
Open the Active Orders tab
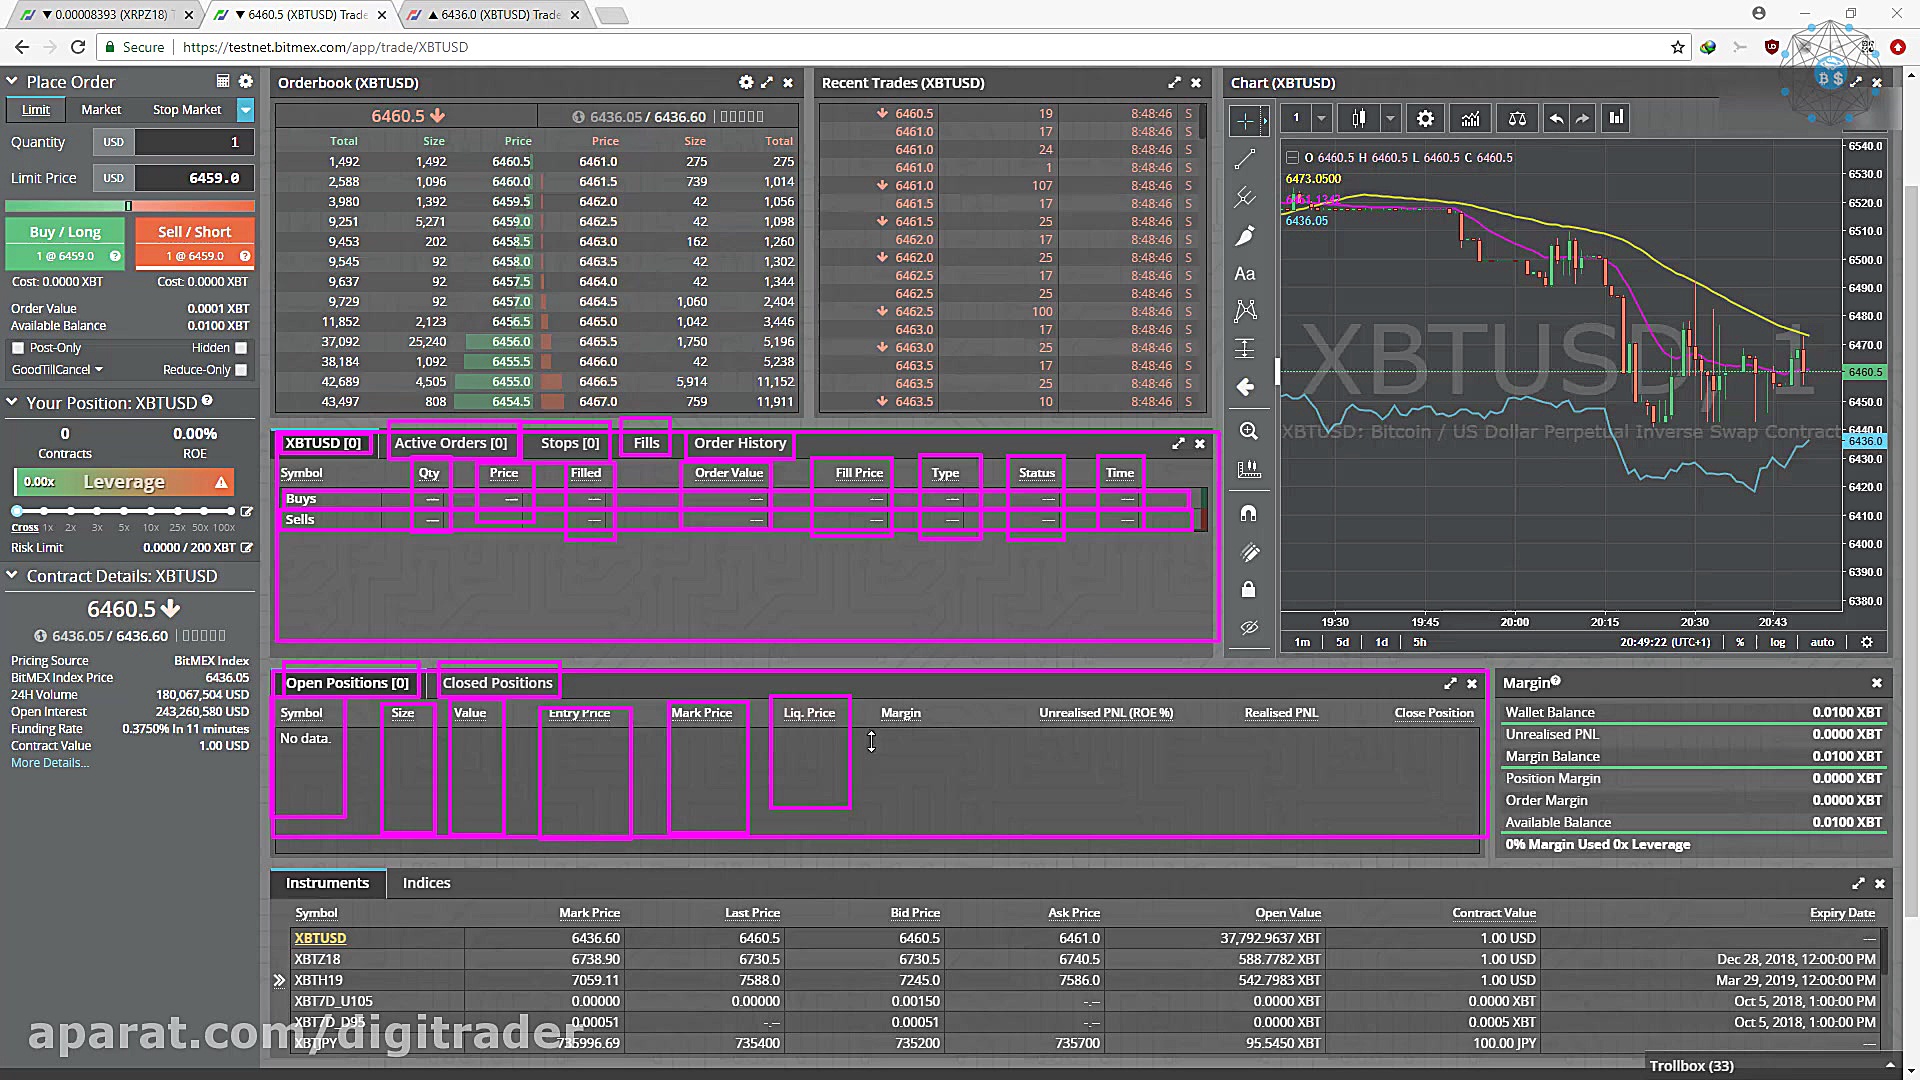click(x=451, y=443)
